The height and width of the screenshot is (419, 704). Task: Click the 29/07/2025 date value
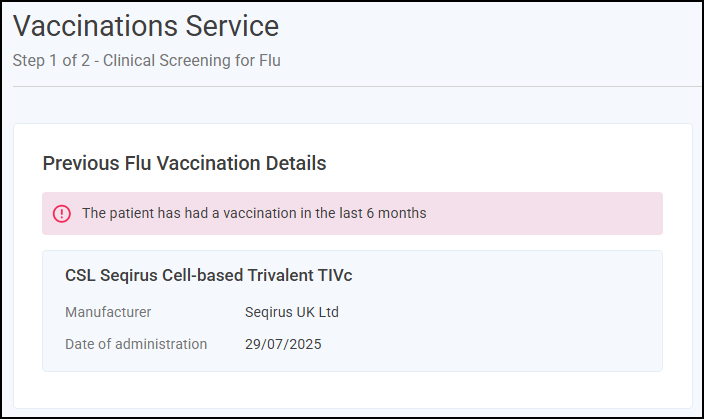[283, 344]
